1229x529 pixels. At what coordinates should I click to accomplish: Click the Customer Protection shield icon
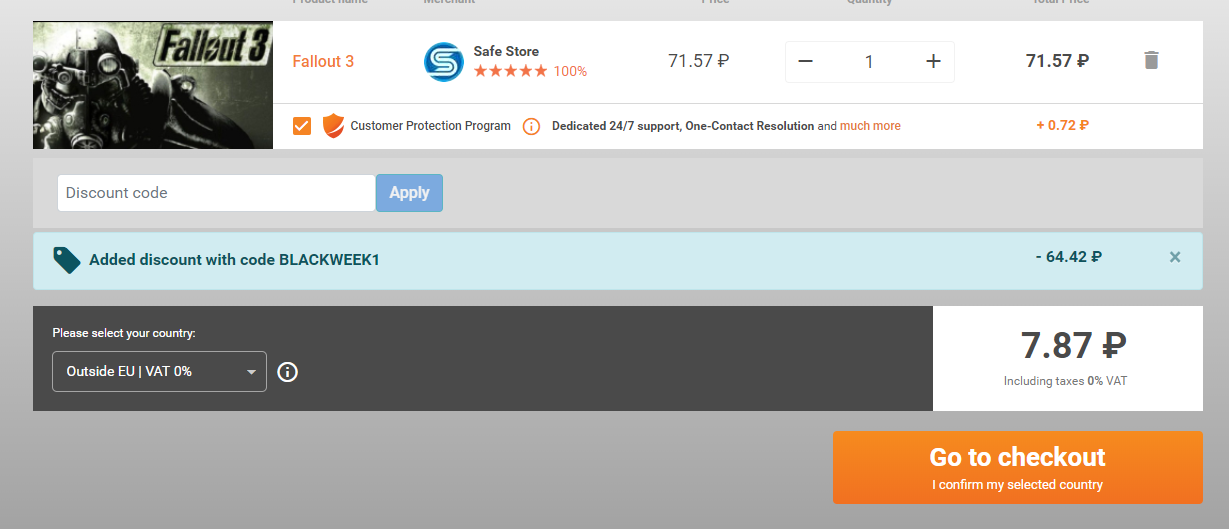point(333,126)
